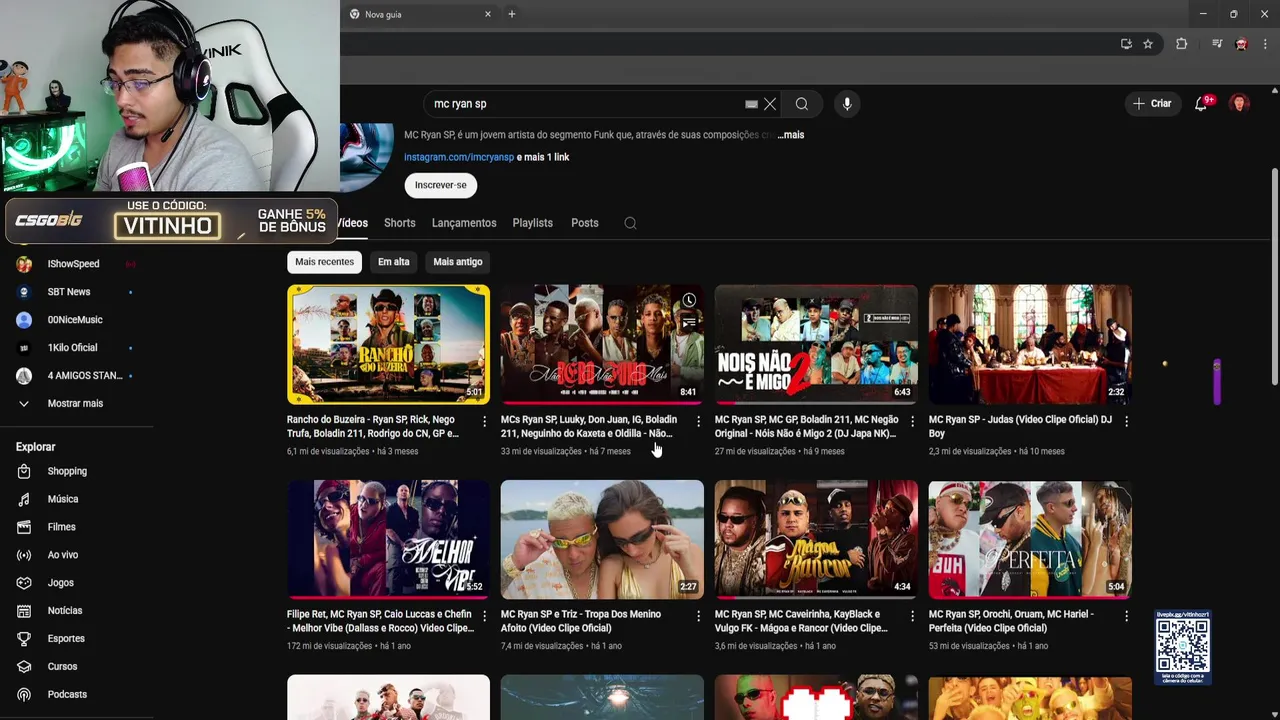Start voice search with the microphone

[847, 104]
